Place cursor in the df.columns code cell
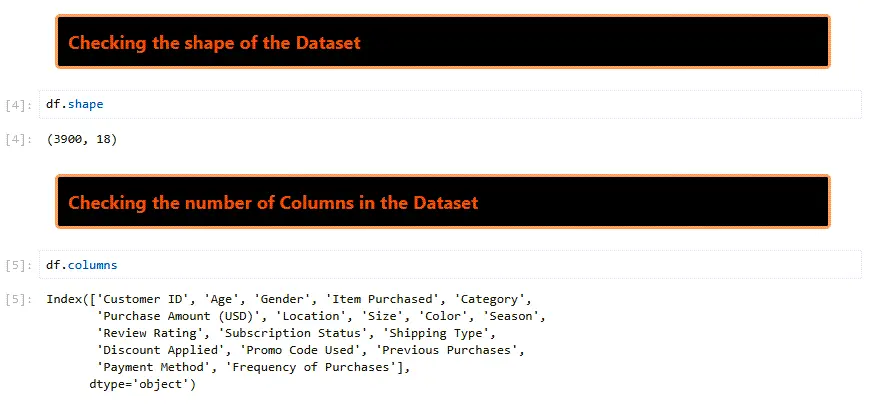Viewport: 869px width, 404px height. (x=450, y=265)
